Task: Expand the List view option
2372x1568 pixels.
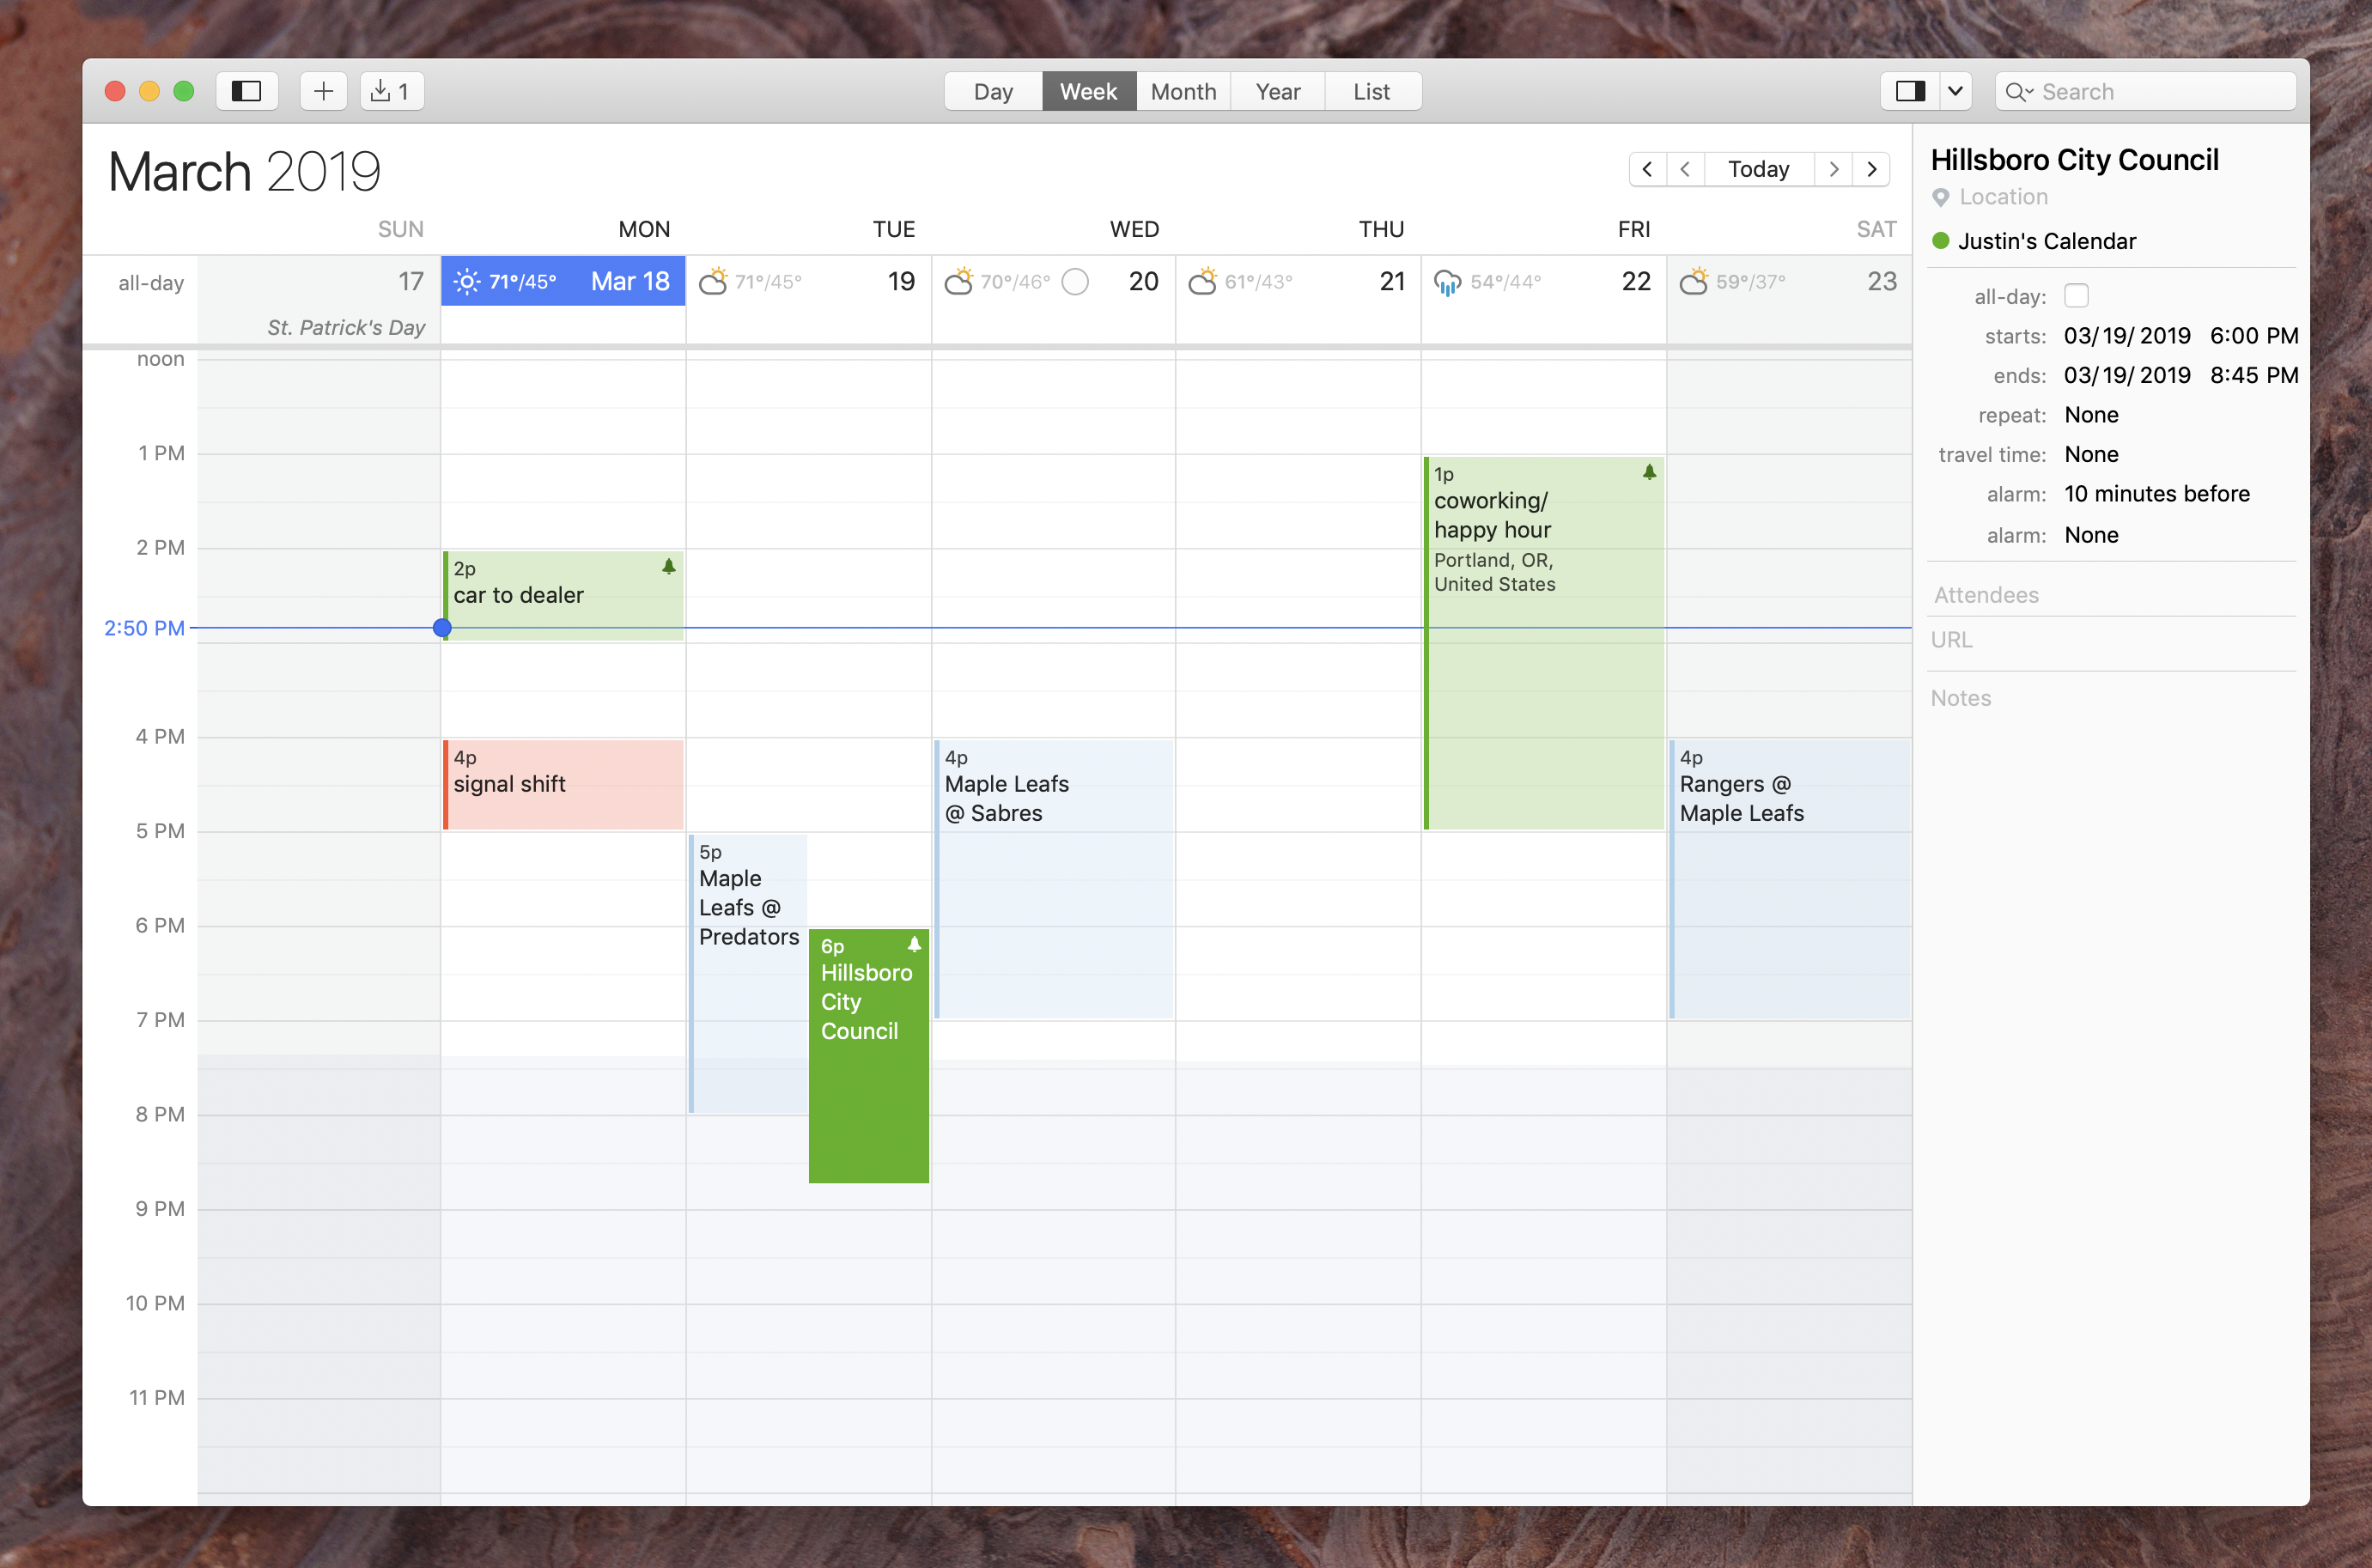Action: pos(1372,89)
